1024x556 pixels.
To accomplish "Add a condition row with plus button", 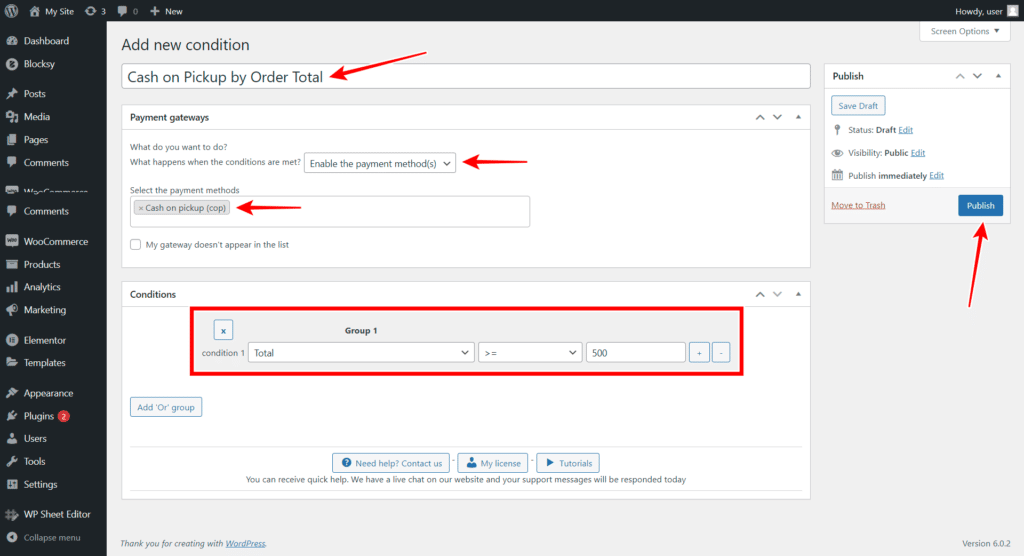I will pos(699,353).
